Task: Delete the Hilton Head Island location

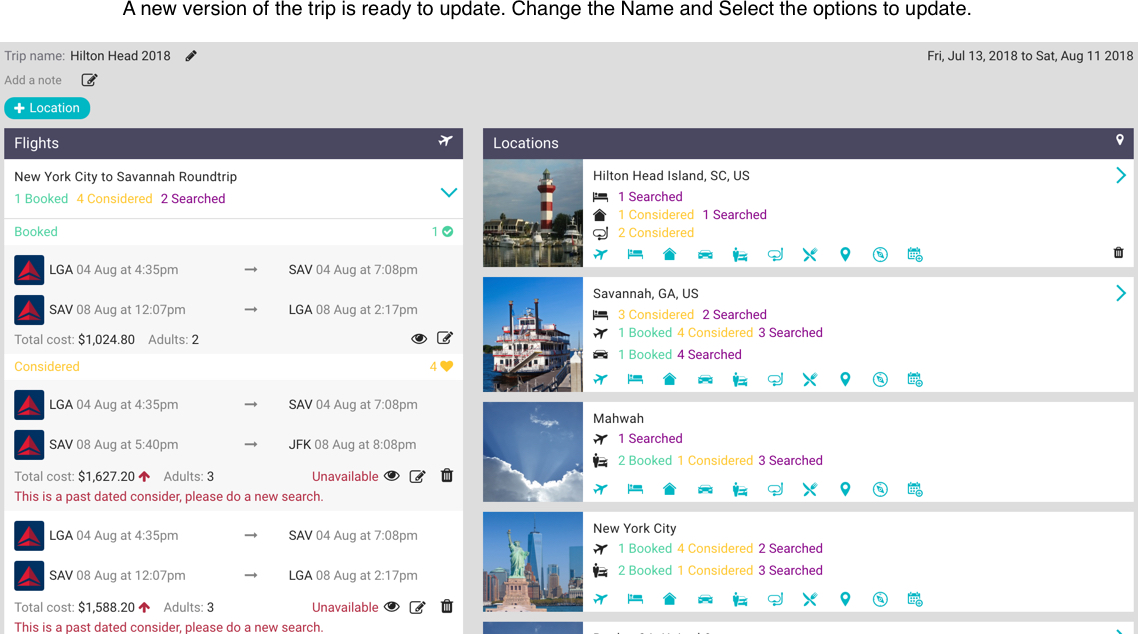Action: [x=1118, y=253]
